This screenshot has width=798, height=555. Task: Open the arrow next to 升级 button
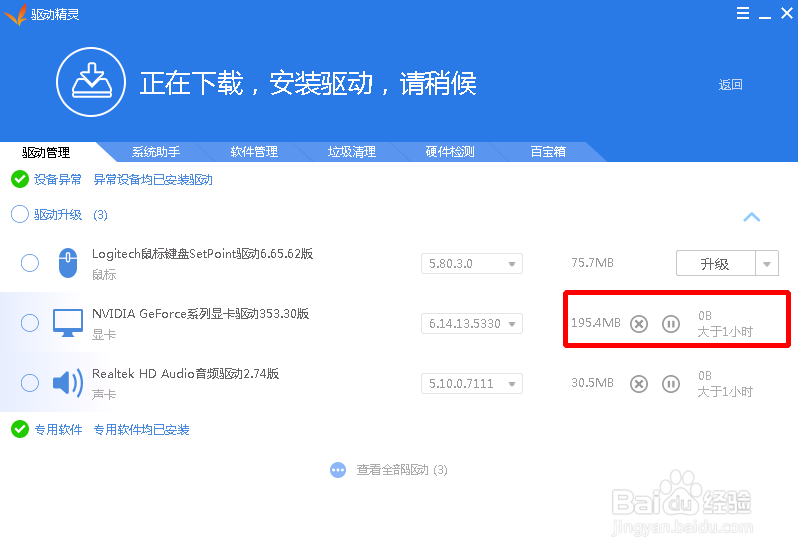click(x=767, y=264)
